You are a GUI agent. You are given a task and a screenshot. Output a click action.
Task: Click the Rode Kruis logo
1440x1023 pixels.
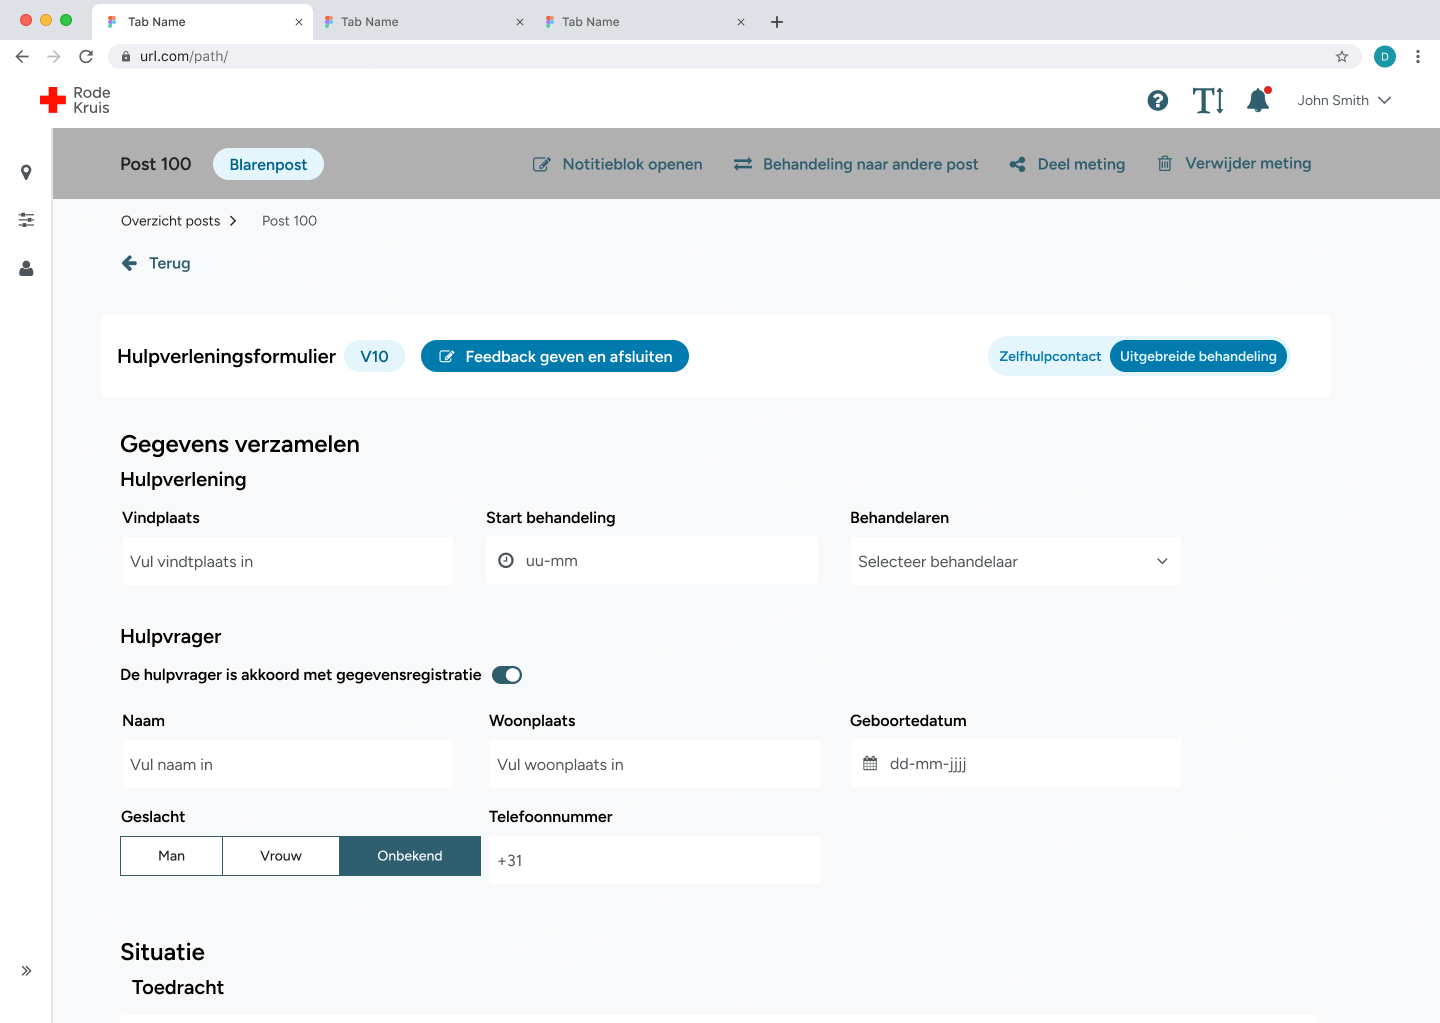(x=75, y=100)
